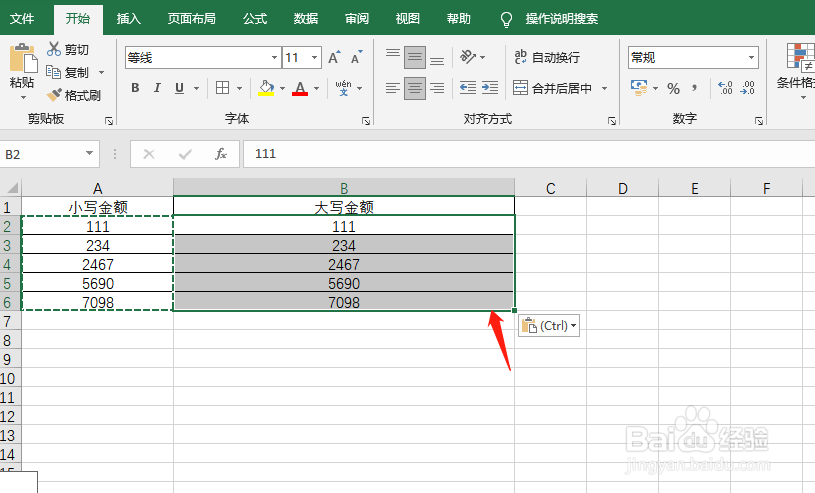Toggle Wrap Text (自动换行)
The height and width of the screenshot is (493, 815).
coord(547,57)
